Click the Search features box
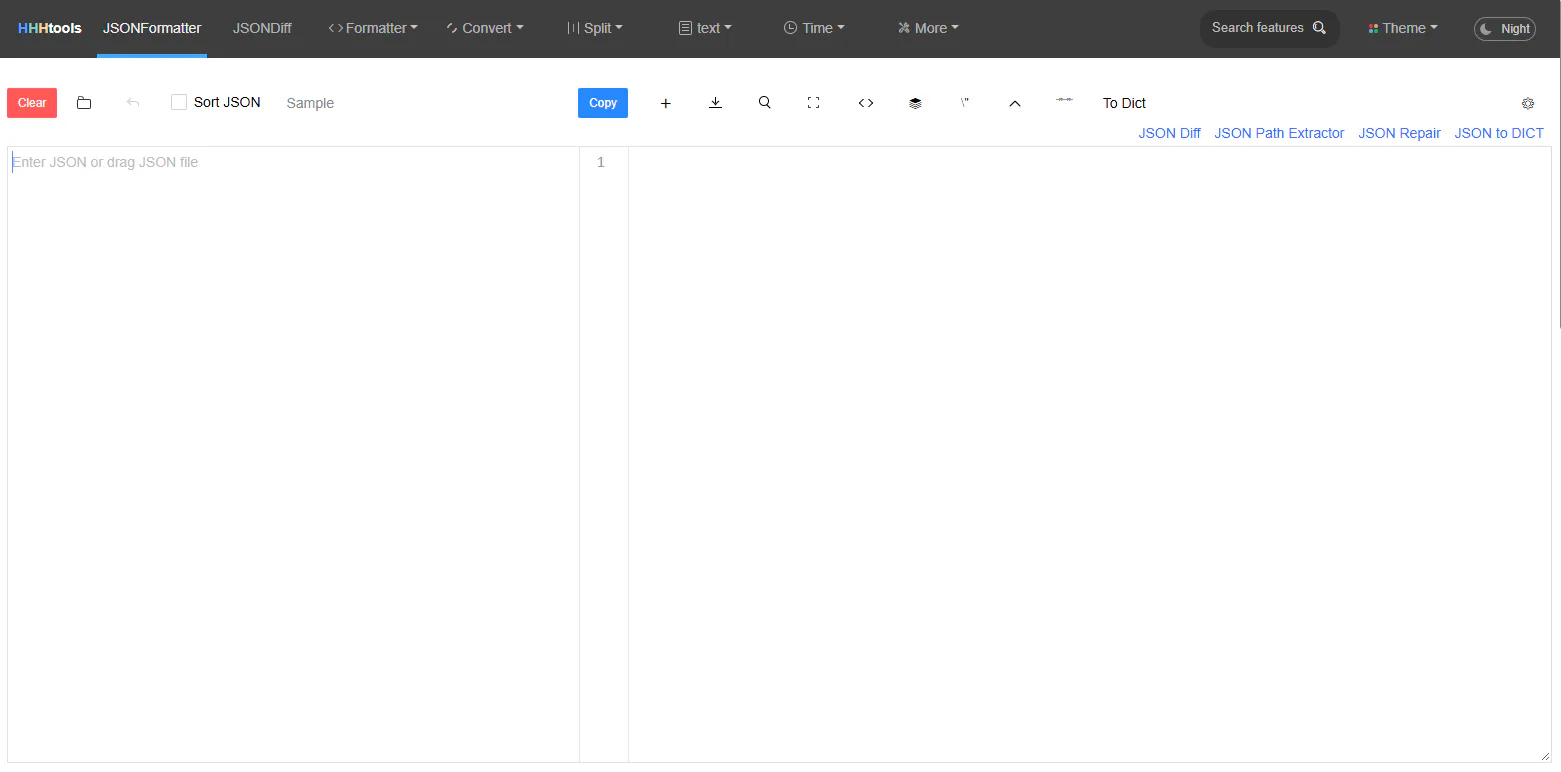 coord(1269,28)
